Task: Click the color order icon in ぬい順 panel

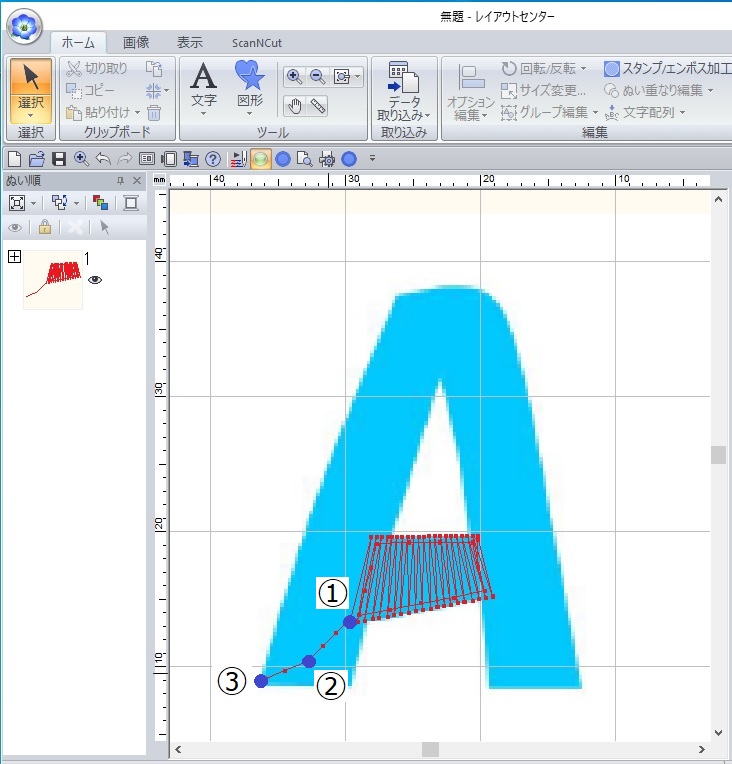Action: 100,203
